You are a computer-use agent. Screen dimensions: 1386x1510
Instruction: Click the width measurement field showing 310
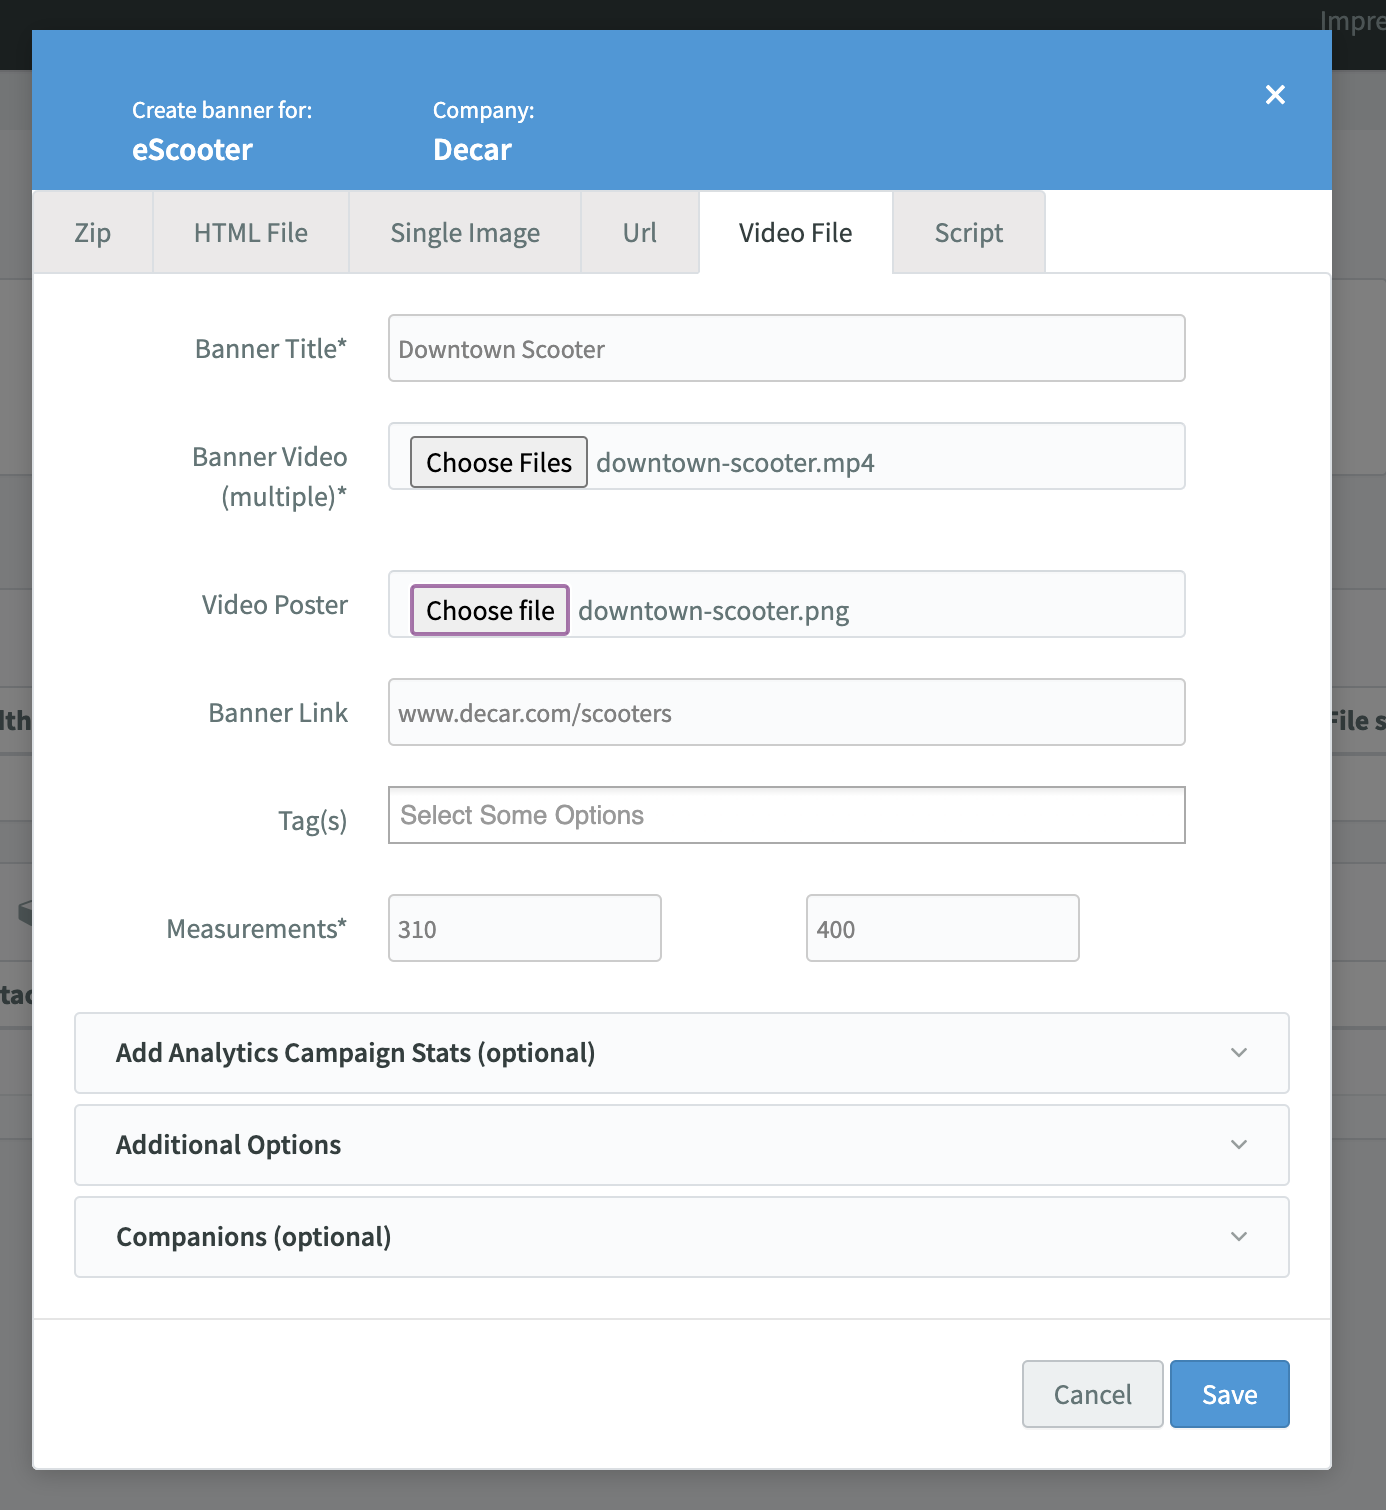point(524,929)
